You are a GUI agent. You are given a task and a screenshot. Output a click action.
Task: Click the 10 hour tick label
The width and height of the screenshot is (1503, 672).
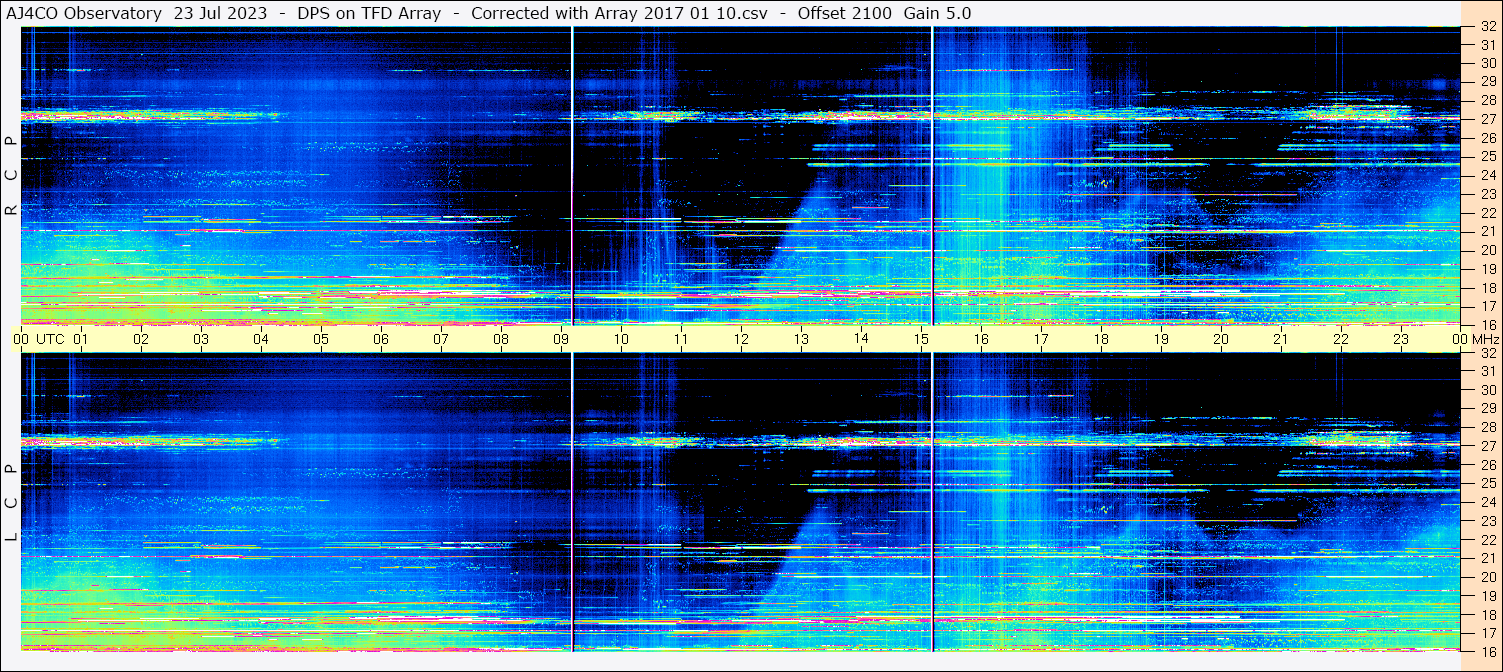(621, 339)
